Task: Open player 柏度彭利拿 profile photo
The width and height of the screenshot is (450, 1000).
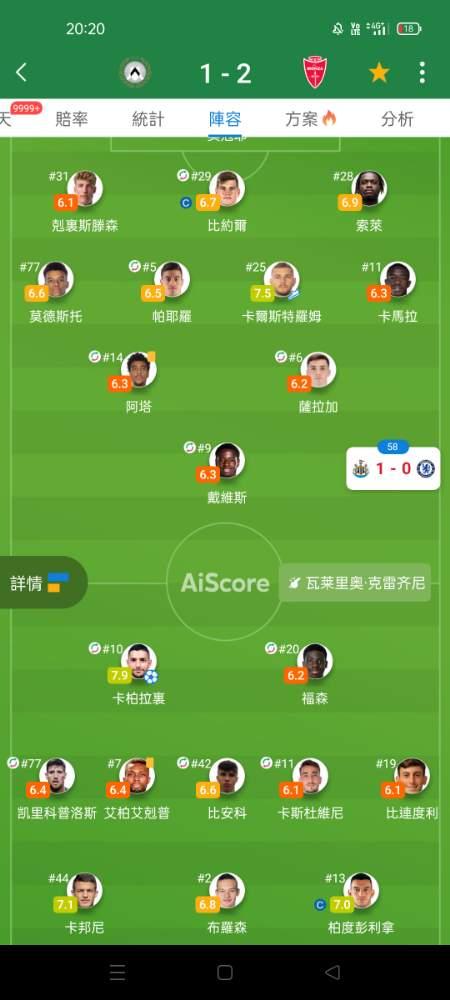Action: point(361,890)
